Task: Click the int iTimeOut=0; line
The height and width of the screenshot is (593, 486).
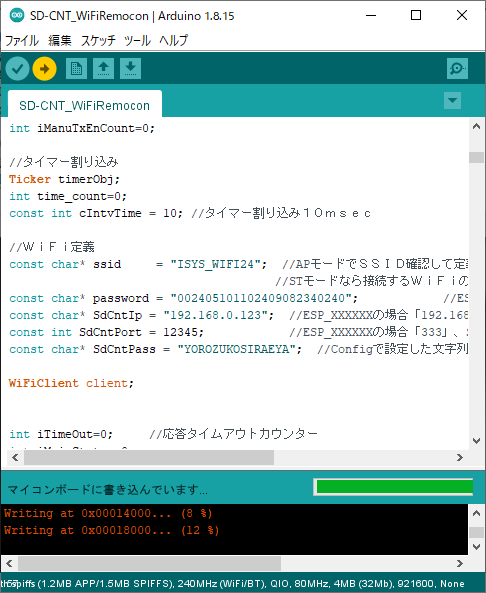Action: click(x=61, y=434)
